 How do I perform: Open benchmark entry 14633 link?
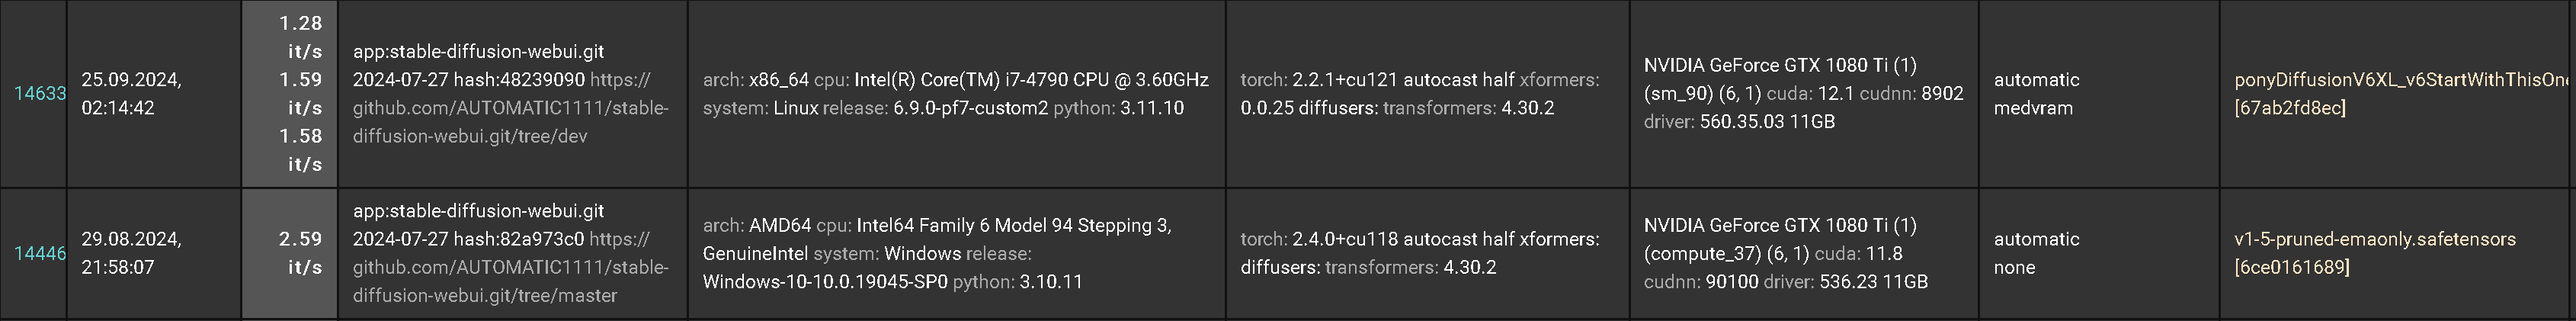tap(39, 94)
